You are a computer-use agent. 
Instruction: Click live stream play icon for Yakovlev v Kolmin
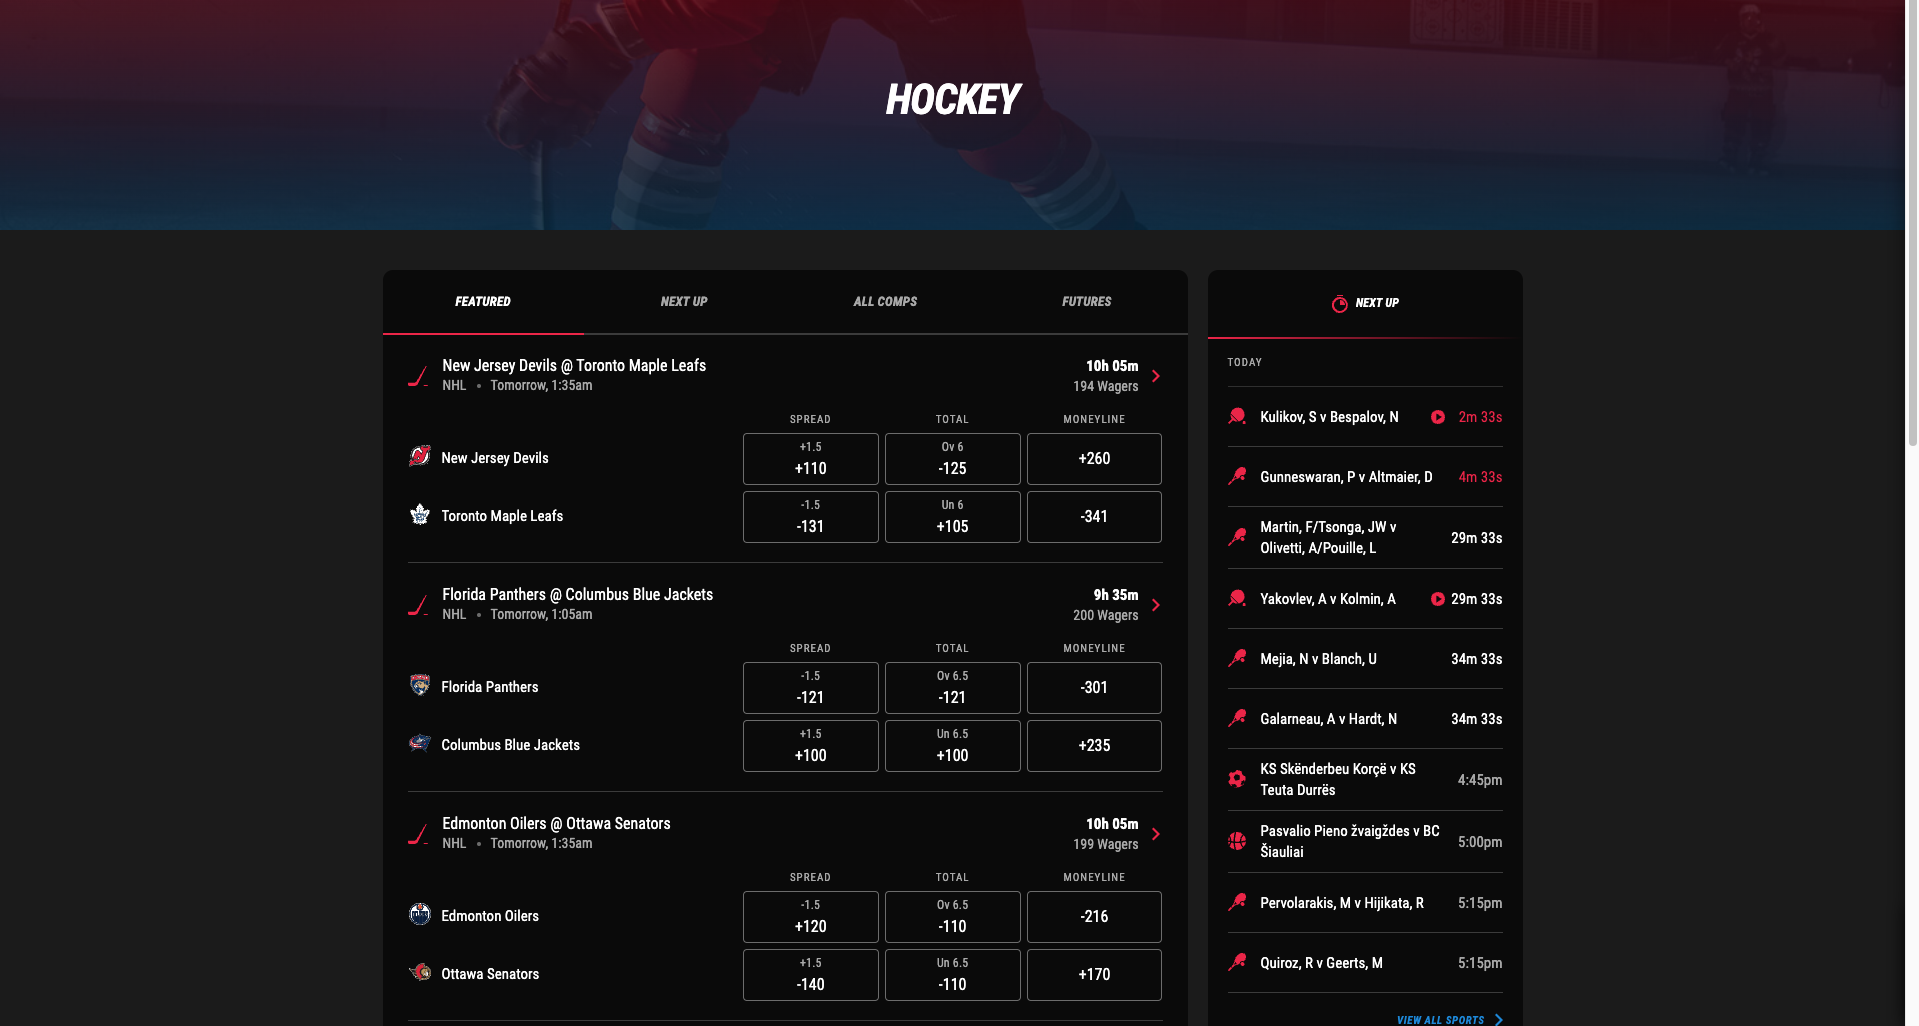(x=1438, y=599)
